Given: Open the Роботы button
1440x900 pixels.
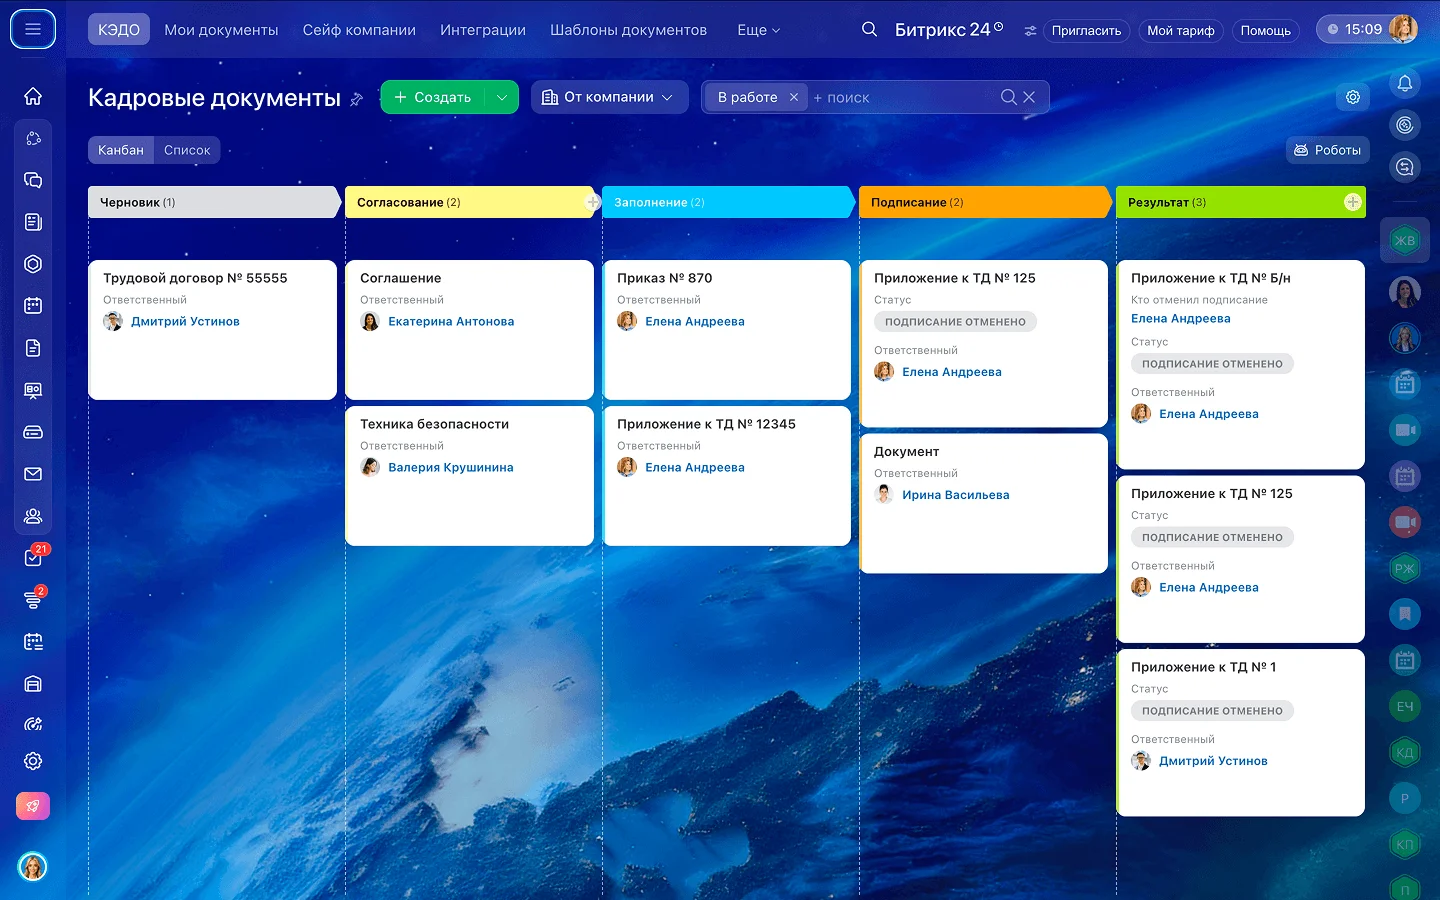Looking at the screenshot, I should coord(1328,150).
